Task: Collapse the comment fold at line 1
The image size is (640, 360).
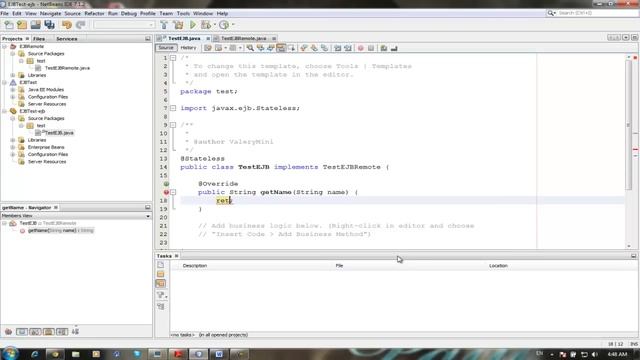Action: pos(173,58)
